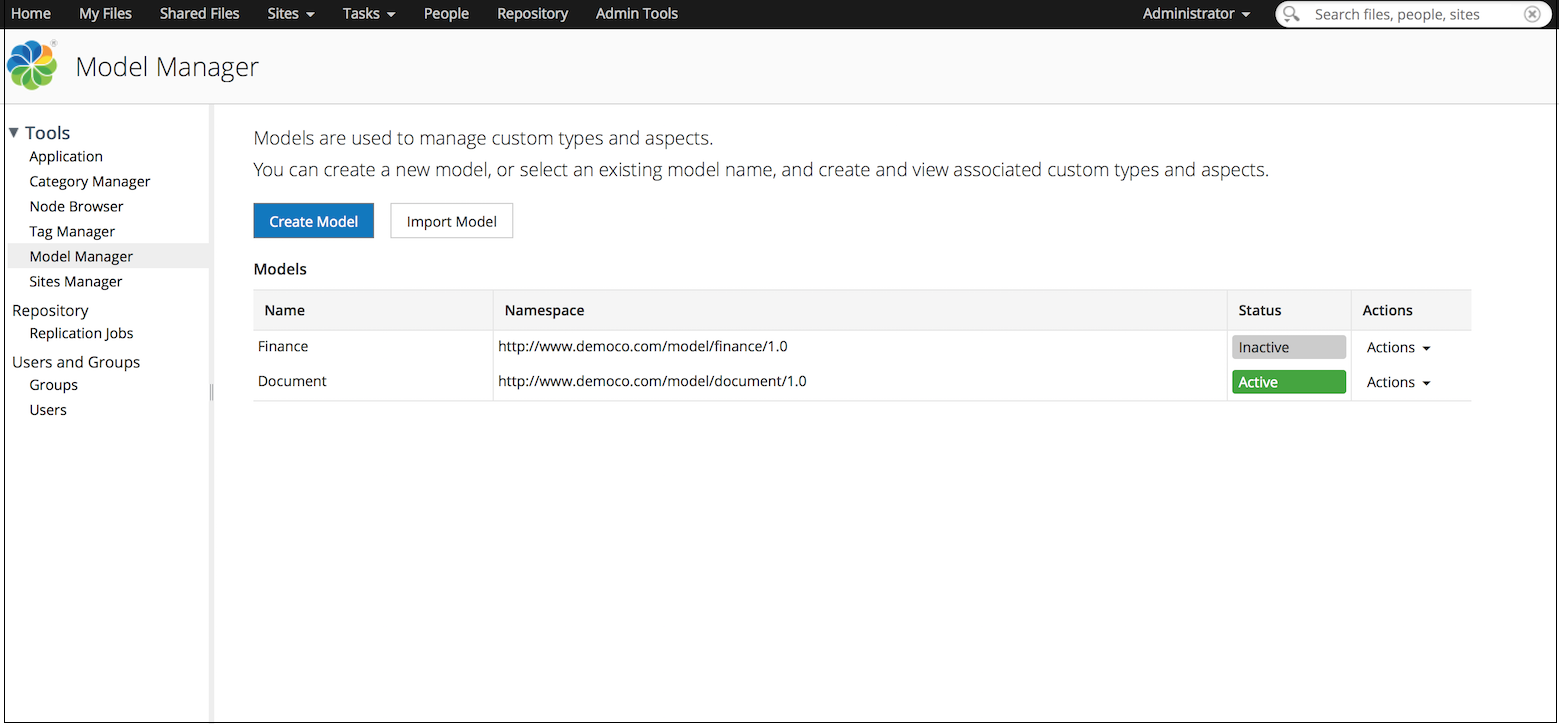
Task: Click the Create Model button
Action: [314, 221]
